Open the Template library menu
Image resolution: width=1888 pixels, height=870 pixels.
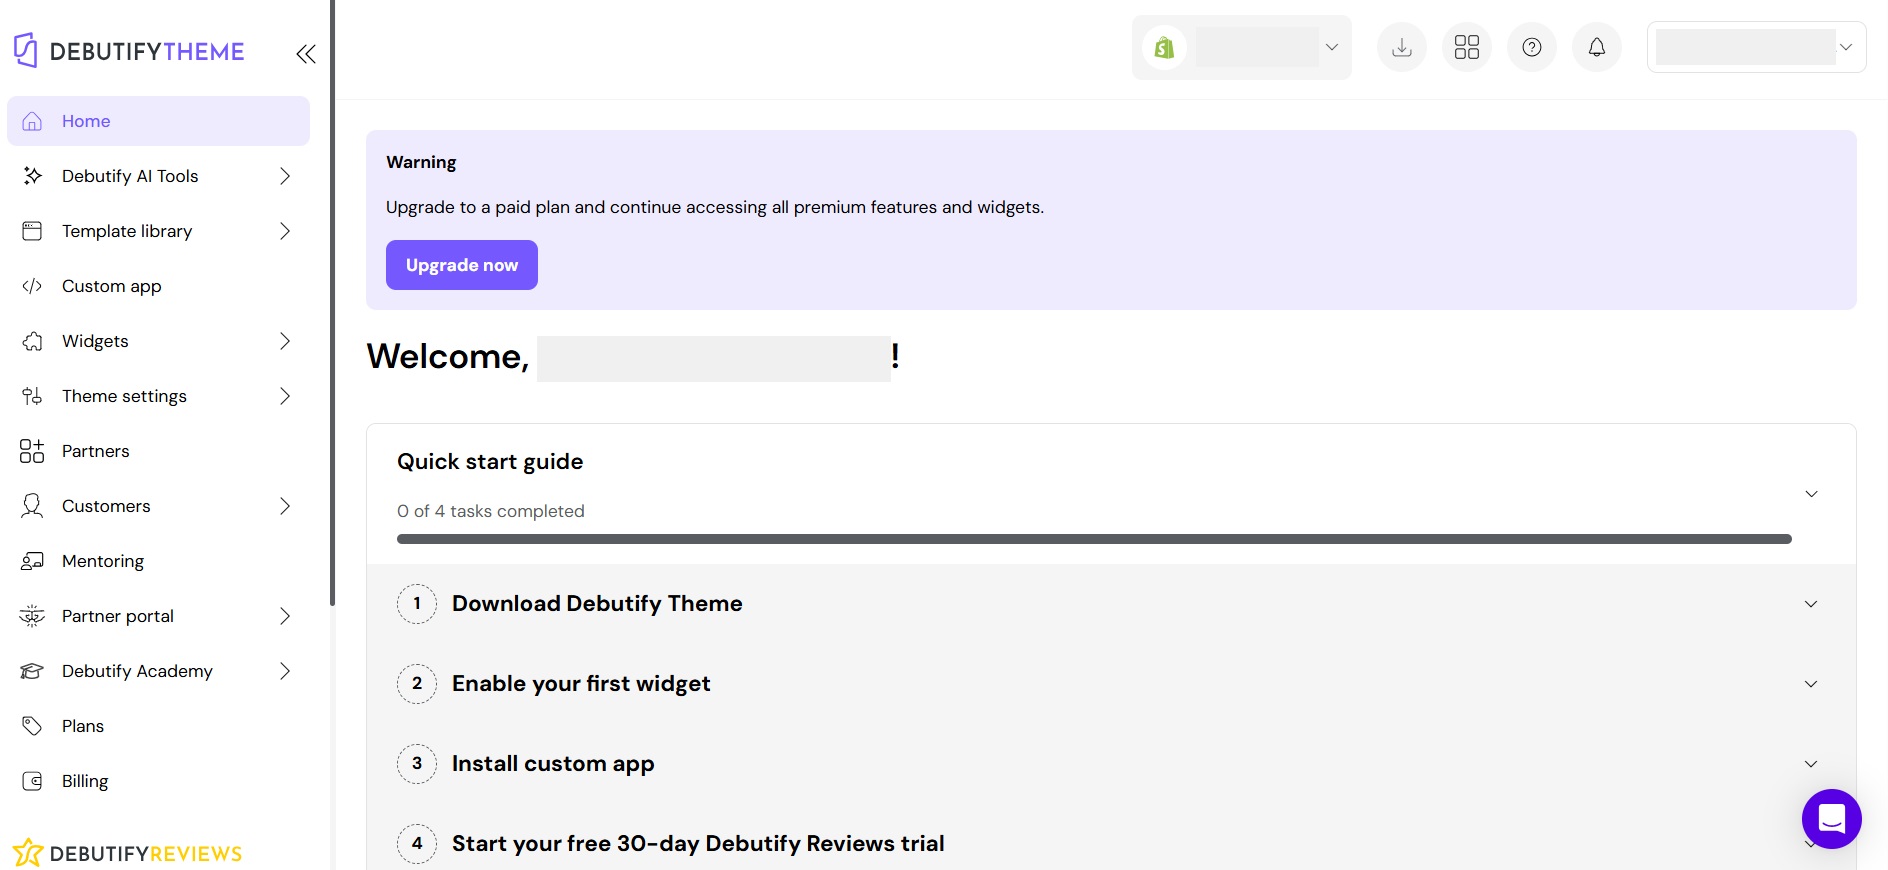[x=127, y=231]
